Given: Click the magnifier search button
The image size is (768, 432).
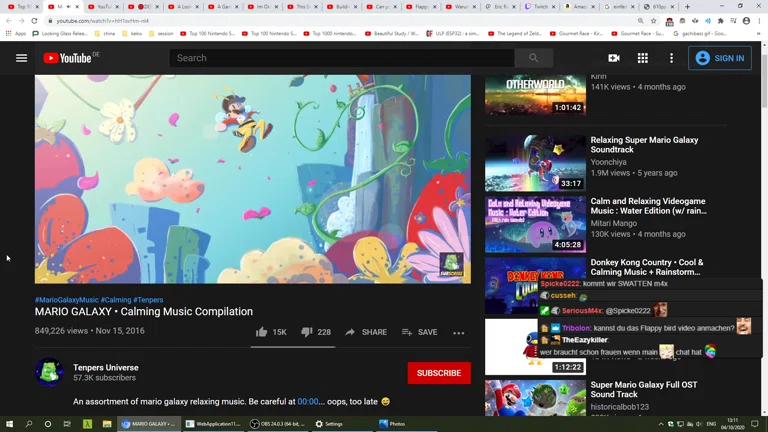Looking at the screenshot, I should coord(533,58).
